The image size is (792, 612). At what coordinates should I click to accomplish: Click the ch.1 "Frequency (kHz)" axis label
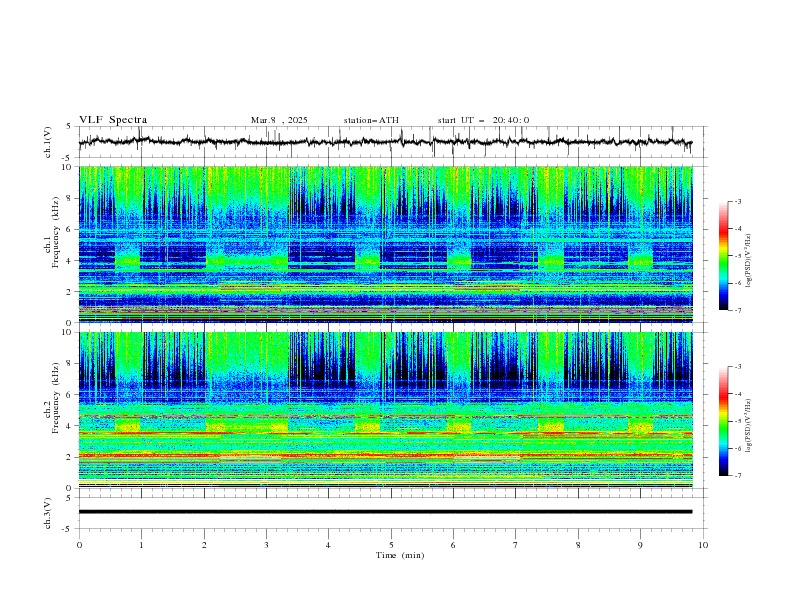[56, 233]
